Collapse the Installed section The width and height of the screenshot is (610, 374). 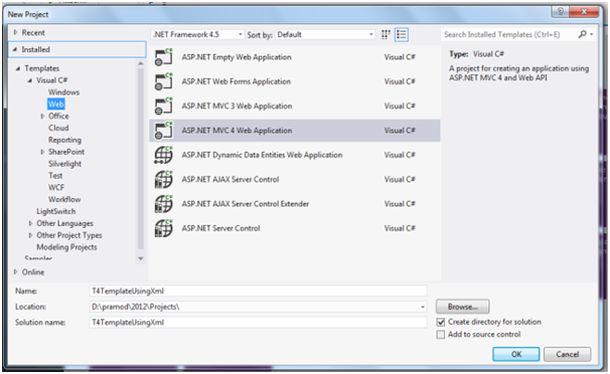click(15, 49)
